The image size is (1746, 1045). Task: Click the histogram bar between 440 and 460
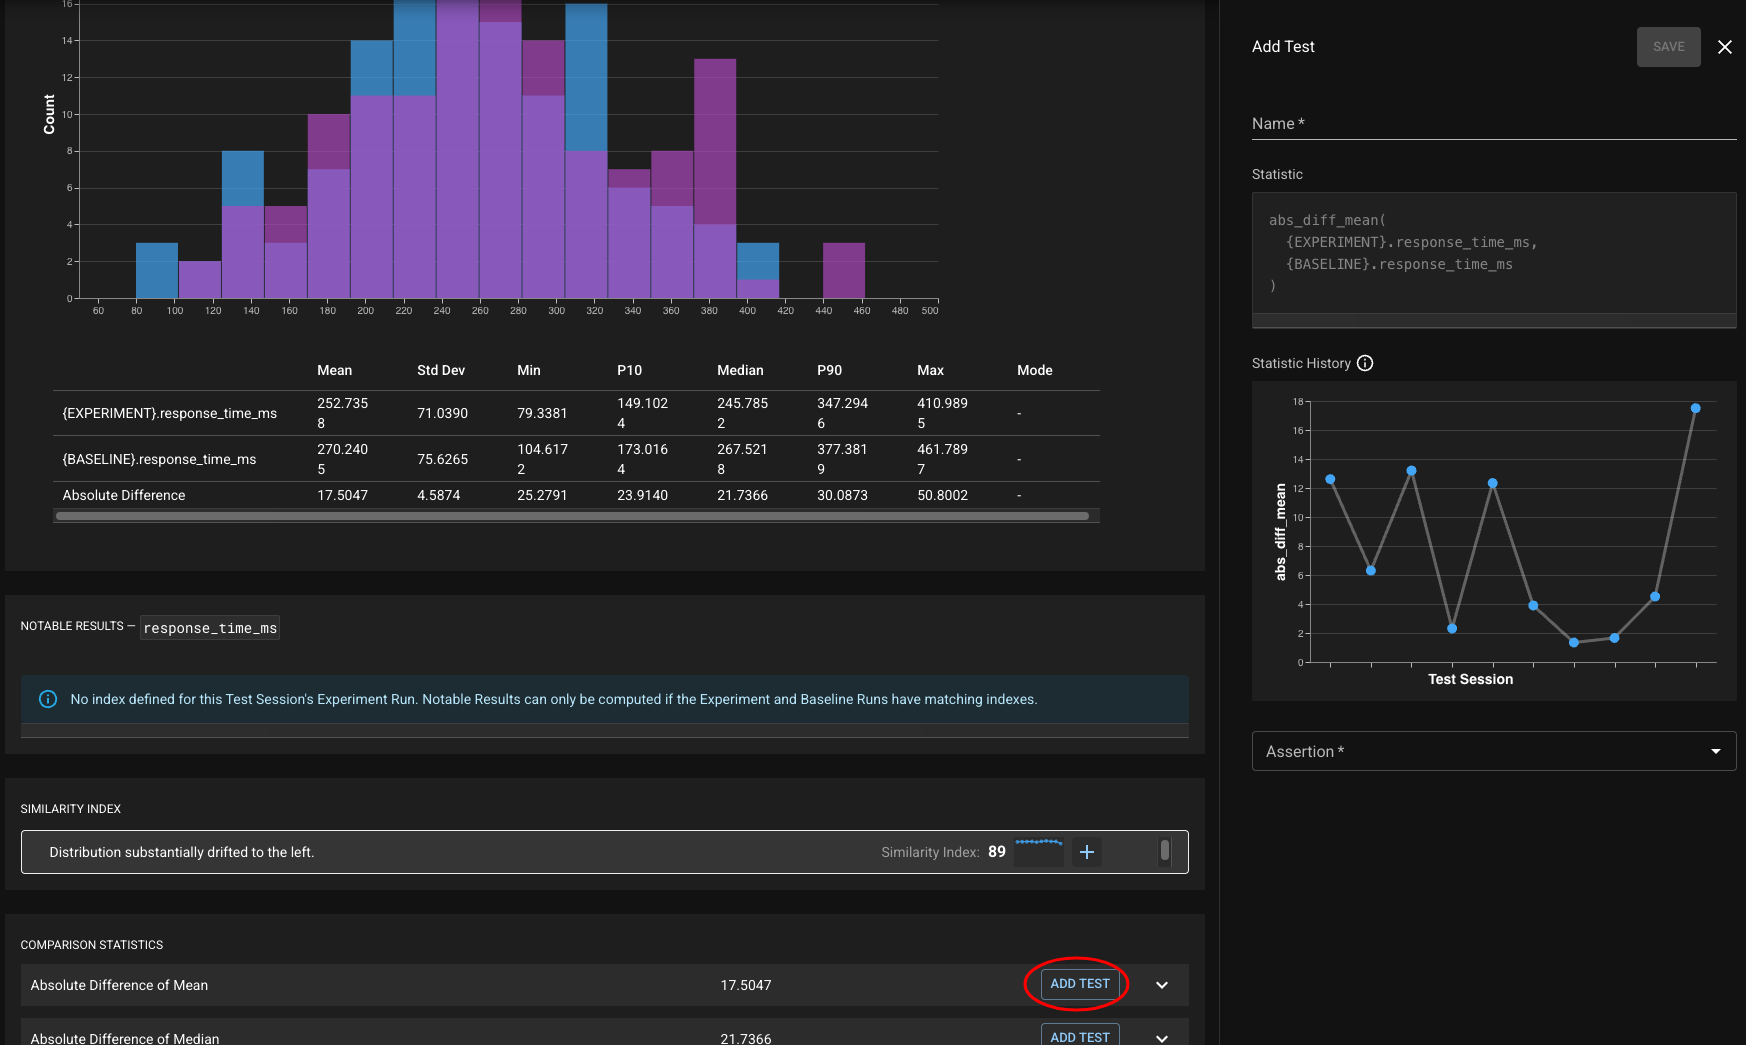click(843, 271)
